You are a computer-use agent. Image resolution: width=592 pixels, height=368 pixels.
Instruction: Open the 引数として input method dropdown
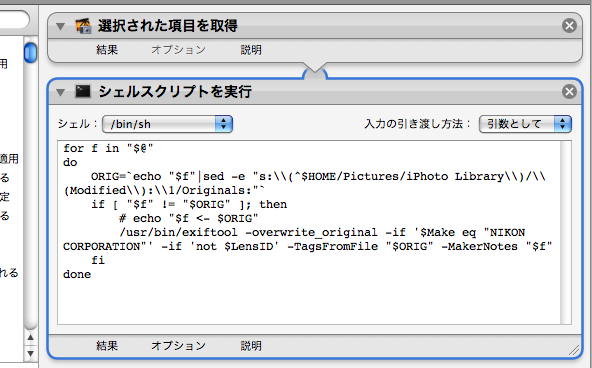pyautogui.click(x=525, y=124)
